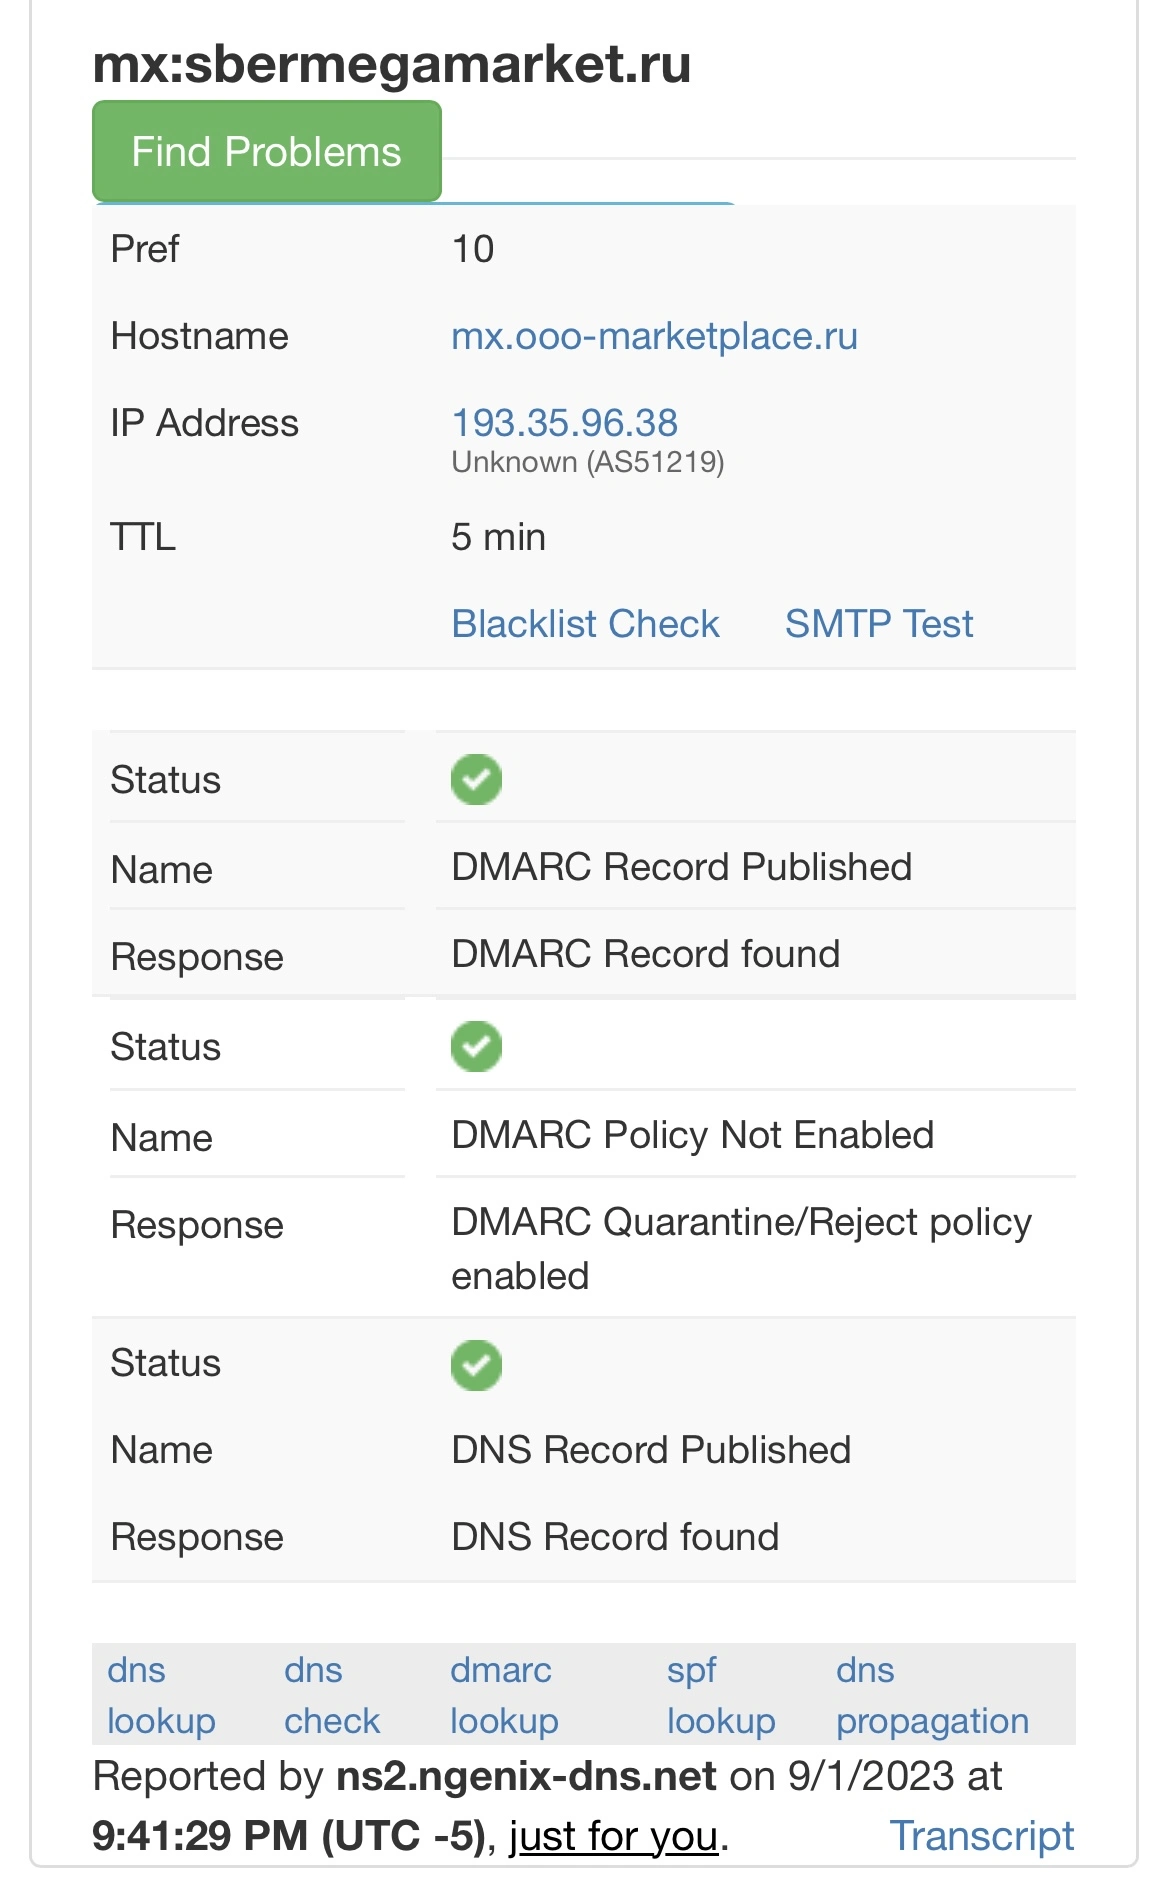The image size is (1169, 1904).
Task: Go to dmarc lookup
Action: [x=504, y=1695]
